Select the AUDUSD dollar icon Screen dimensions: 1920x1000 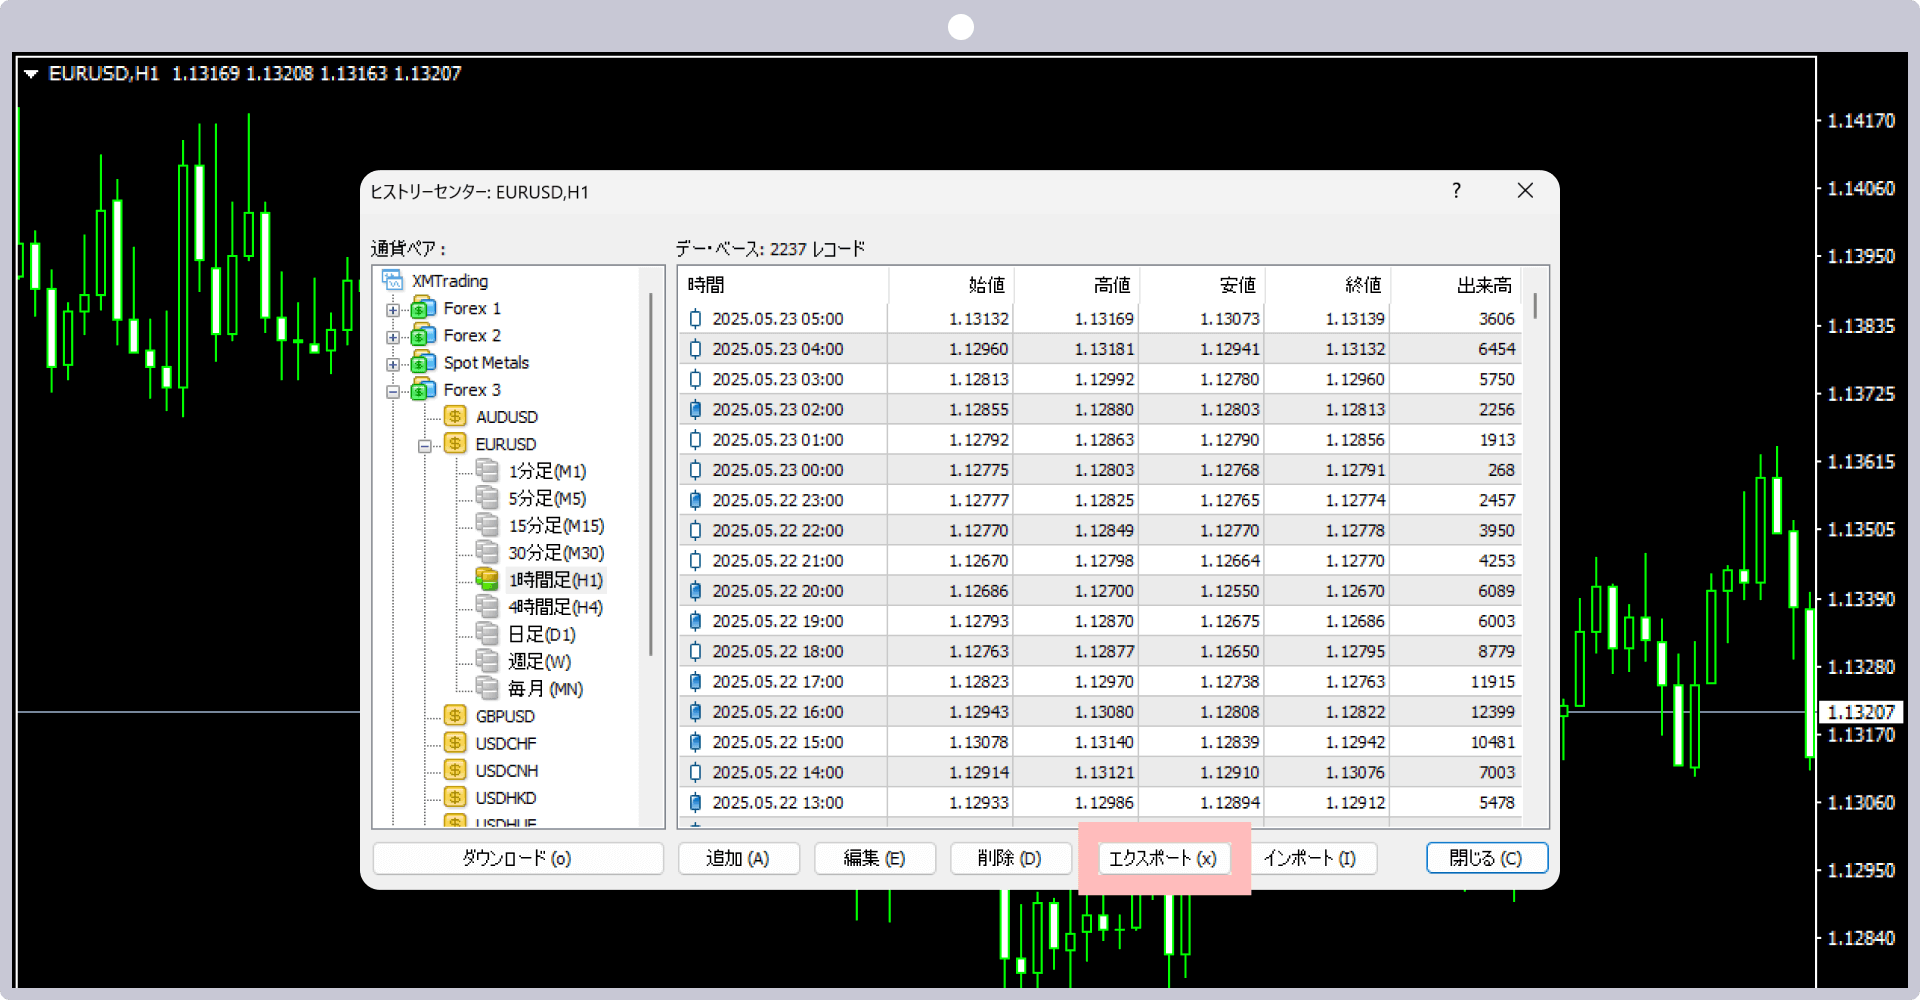click(455, 417)
